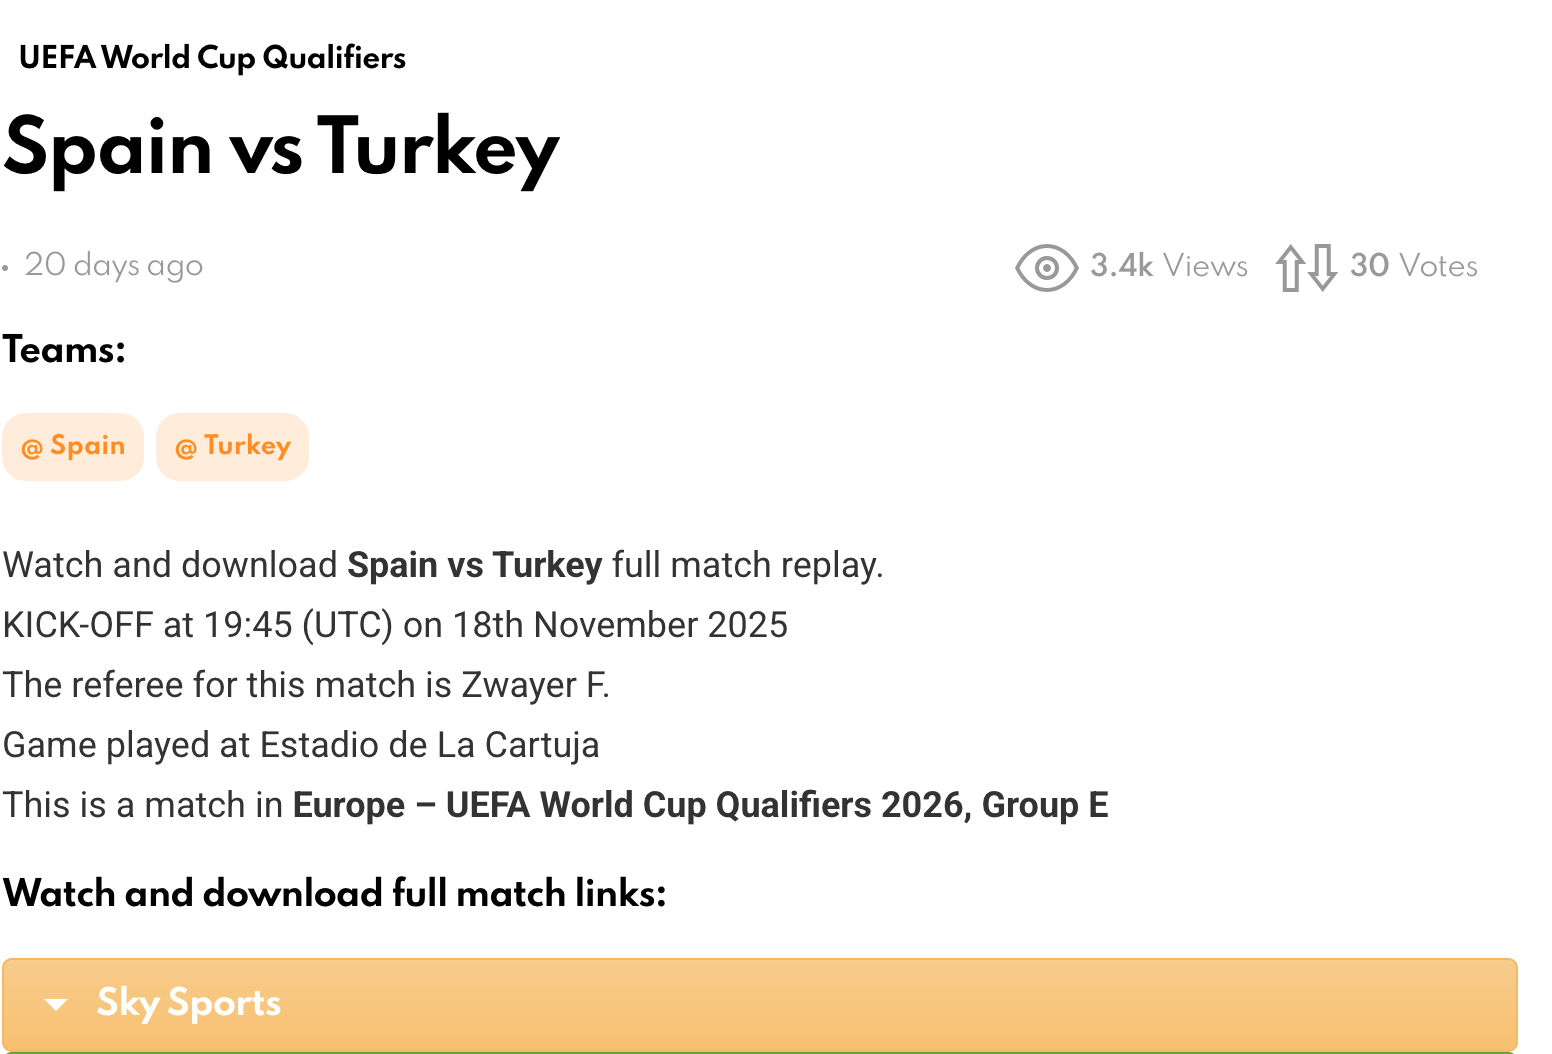Click the referee Zwayer F. line

(306, 685)
